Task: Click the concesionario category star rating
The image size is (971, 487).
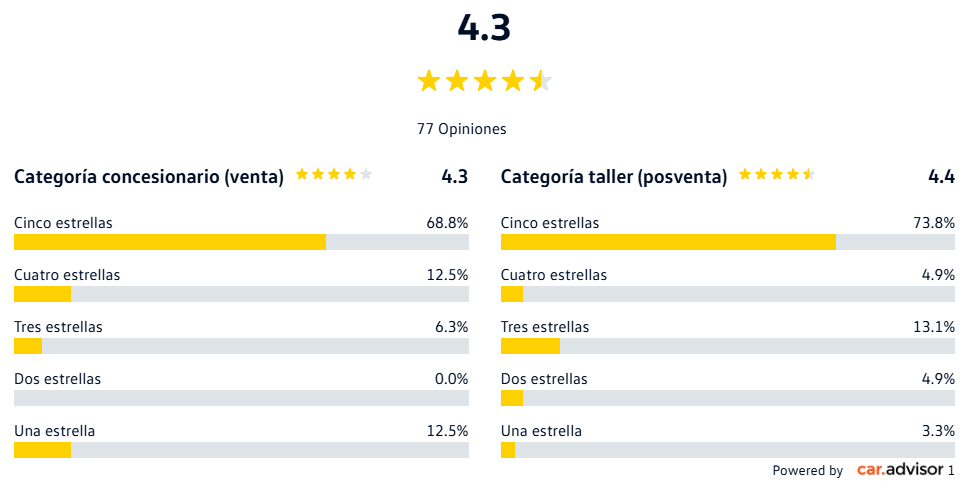Action: (x=334, y=175)
